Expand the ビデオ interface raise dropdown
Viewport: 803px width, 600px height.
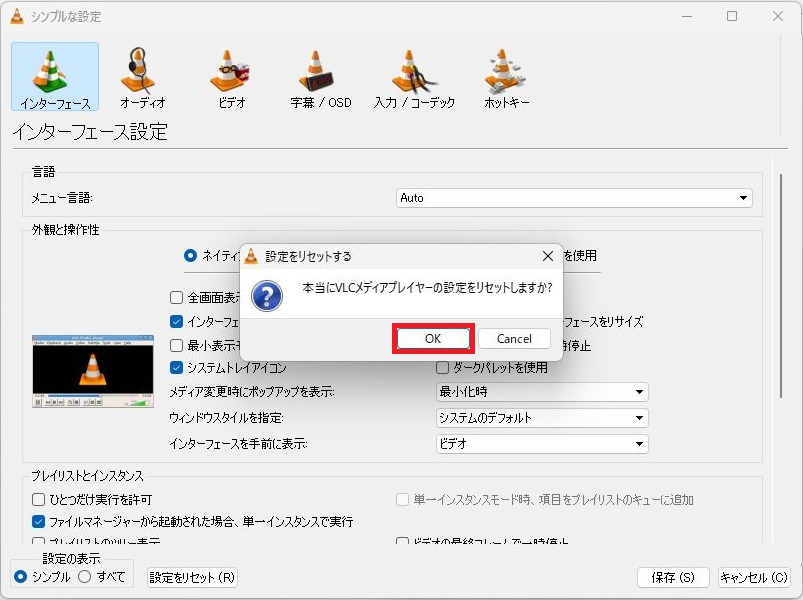coord(542,444)
